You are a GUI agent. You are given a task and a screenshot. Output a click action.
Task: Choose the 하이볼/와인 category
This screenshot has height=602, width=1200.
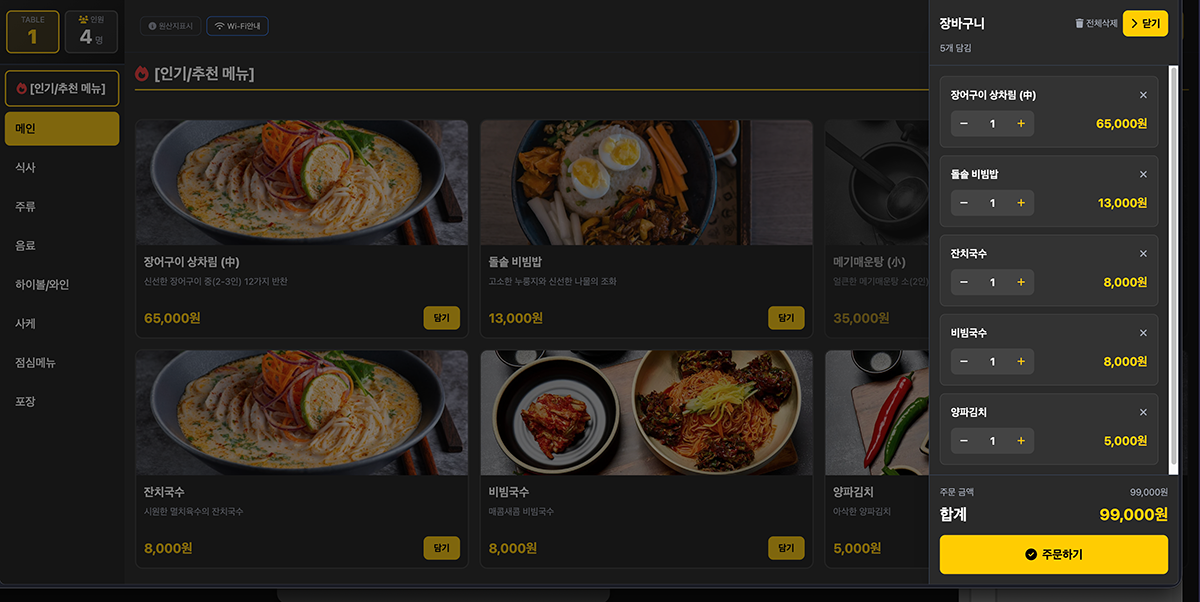62,284
